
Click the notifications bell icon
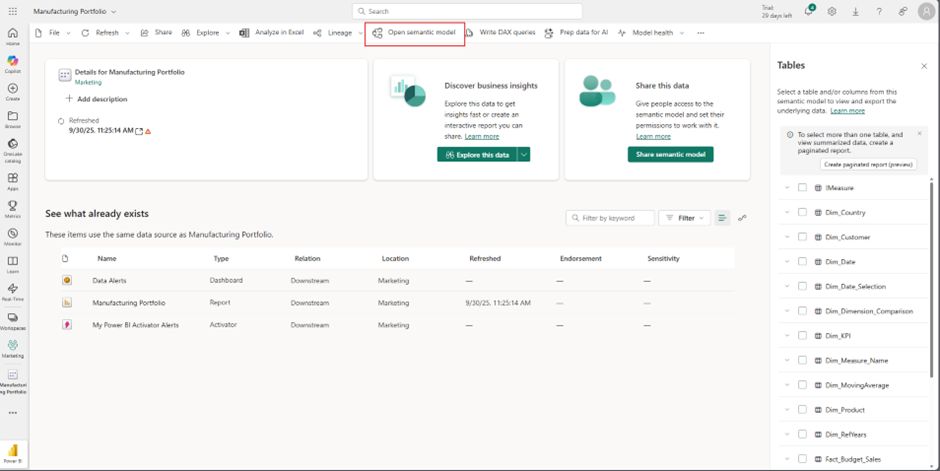(x=809, y=11)
